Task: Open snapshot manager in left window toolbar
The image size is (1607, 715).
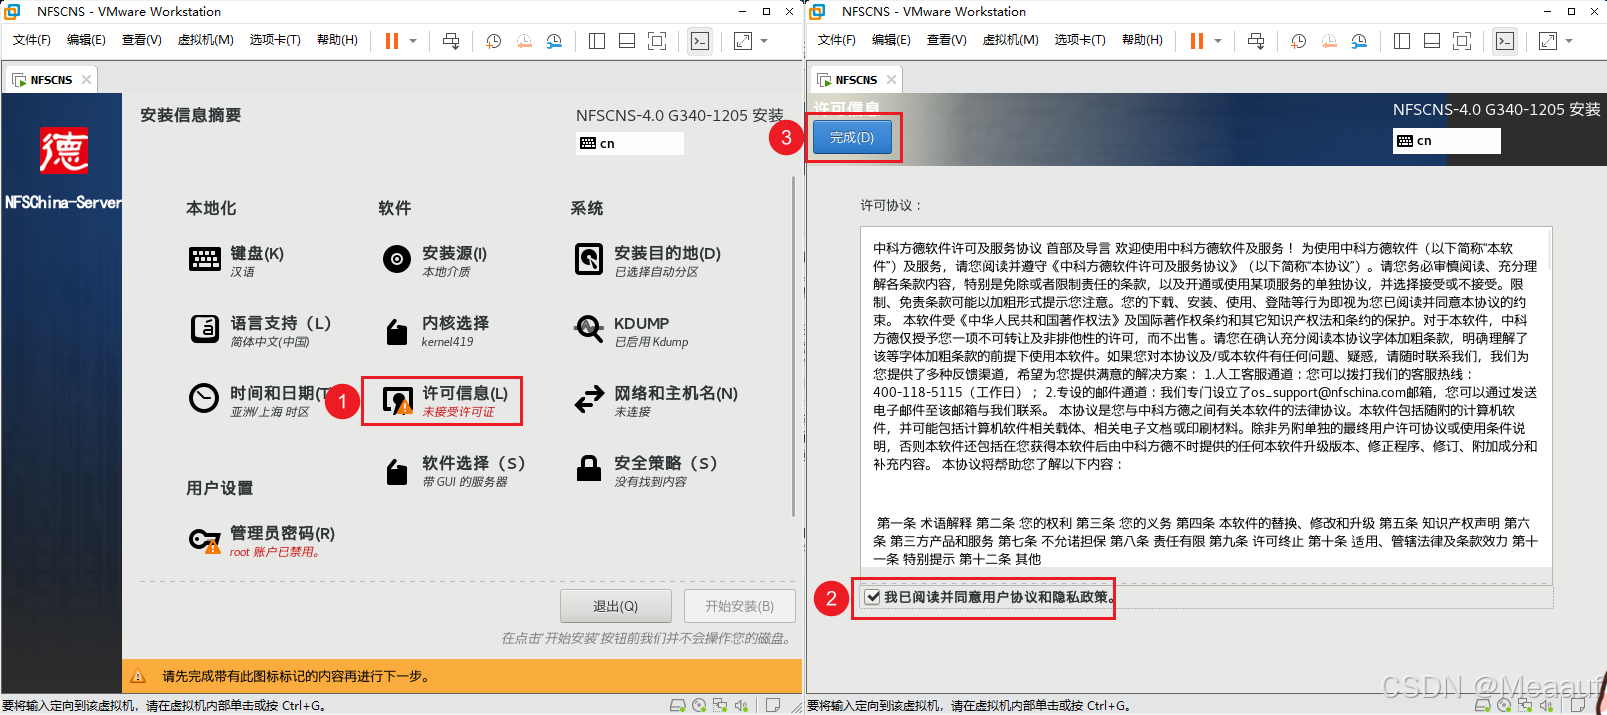Action: coord(554,41)
